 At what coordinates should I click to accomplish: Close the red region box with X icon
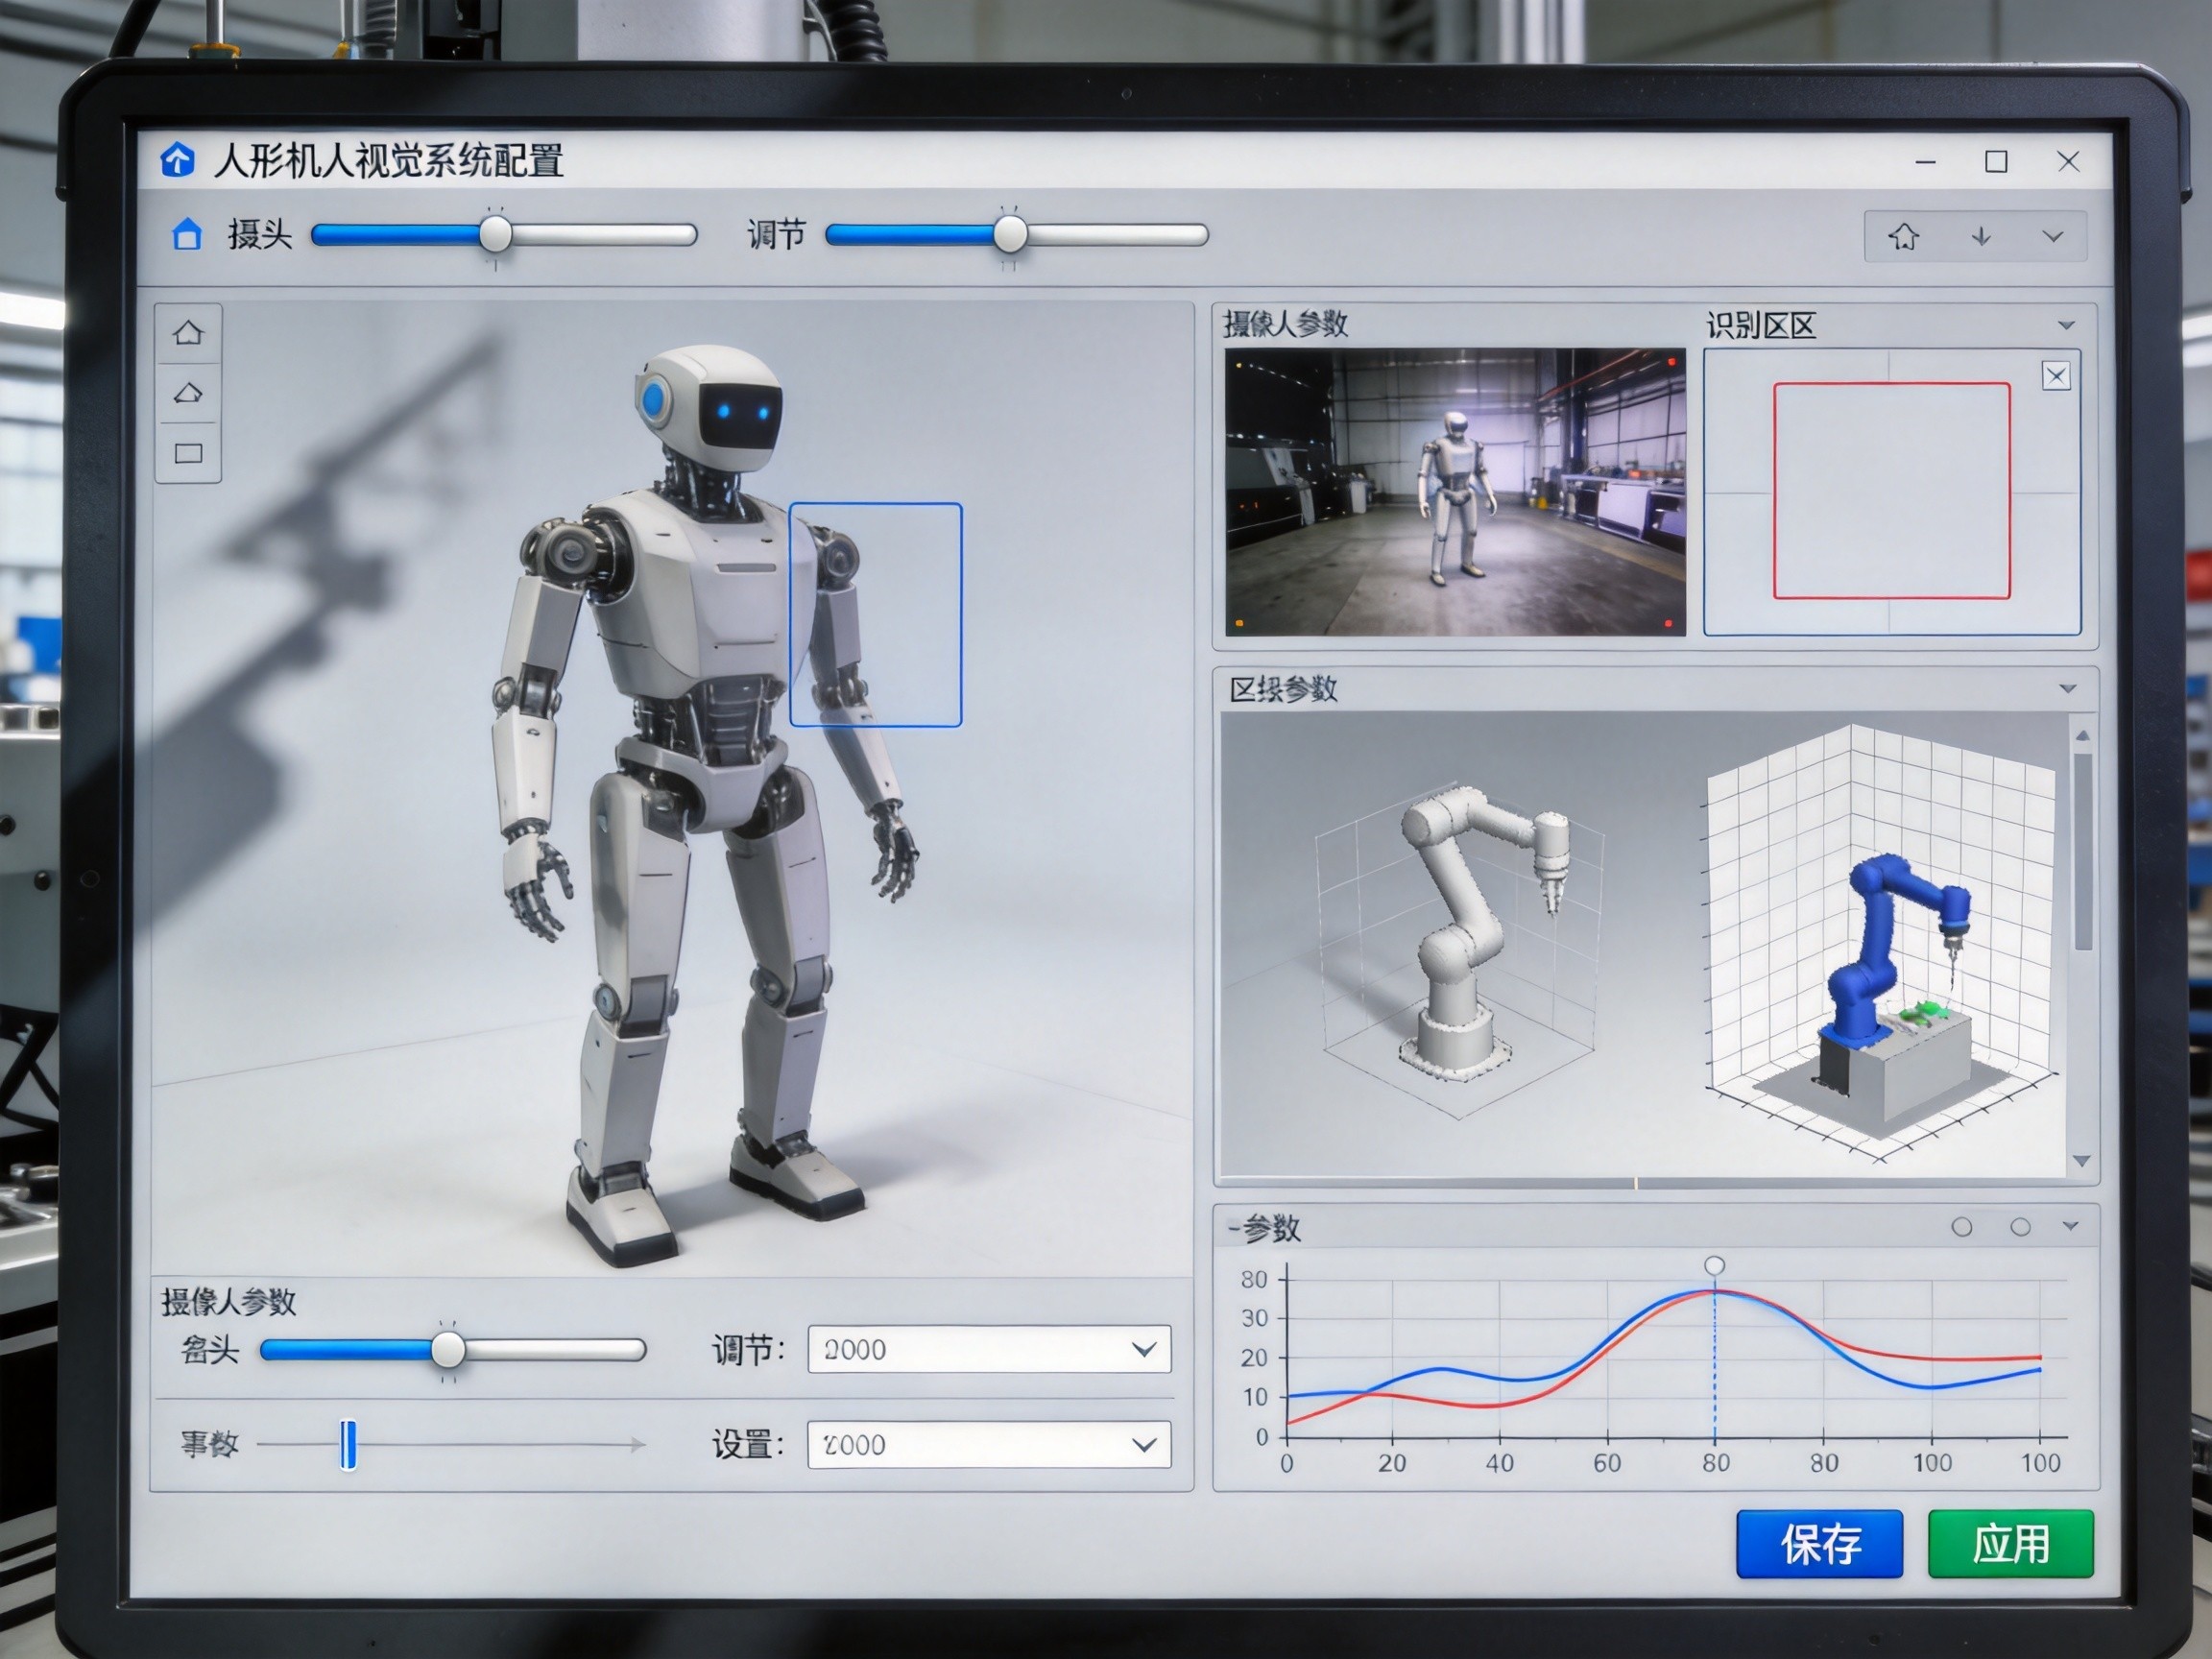click(x=2056, y=376)
